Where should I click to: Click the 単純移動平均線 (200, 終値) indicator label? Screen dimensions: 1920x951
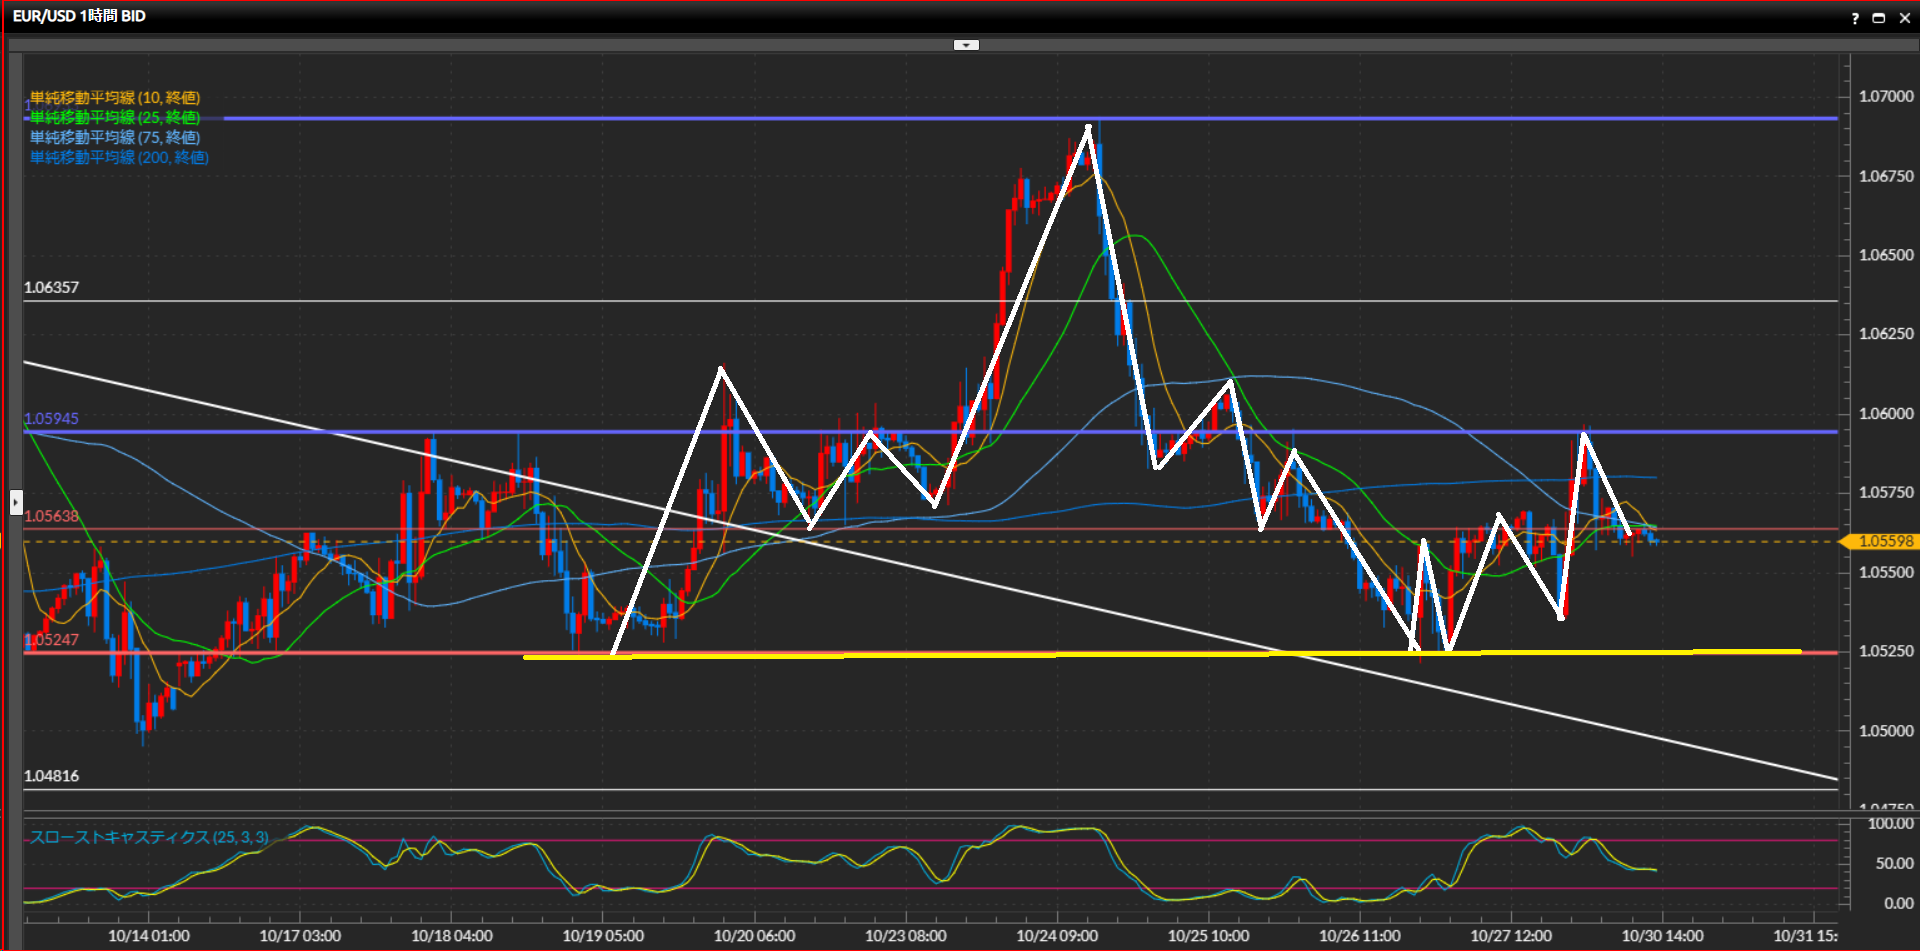[x=119, y=157]
